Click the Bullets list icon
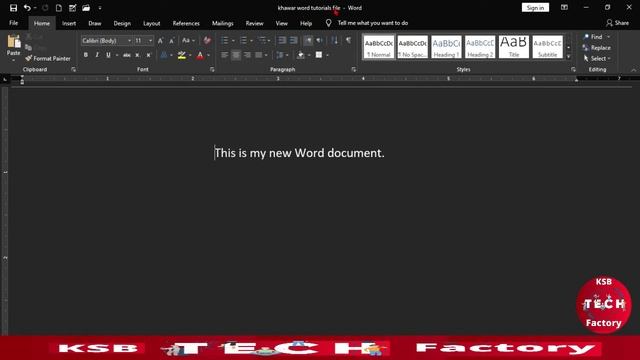 click(x=224, y=40)
